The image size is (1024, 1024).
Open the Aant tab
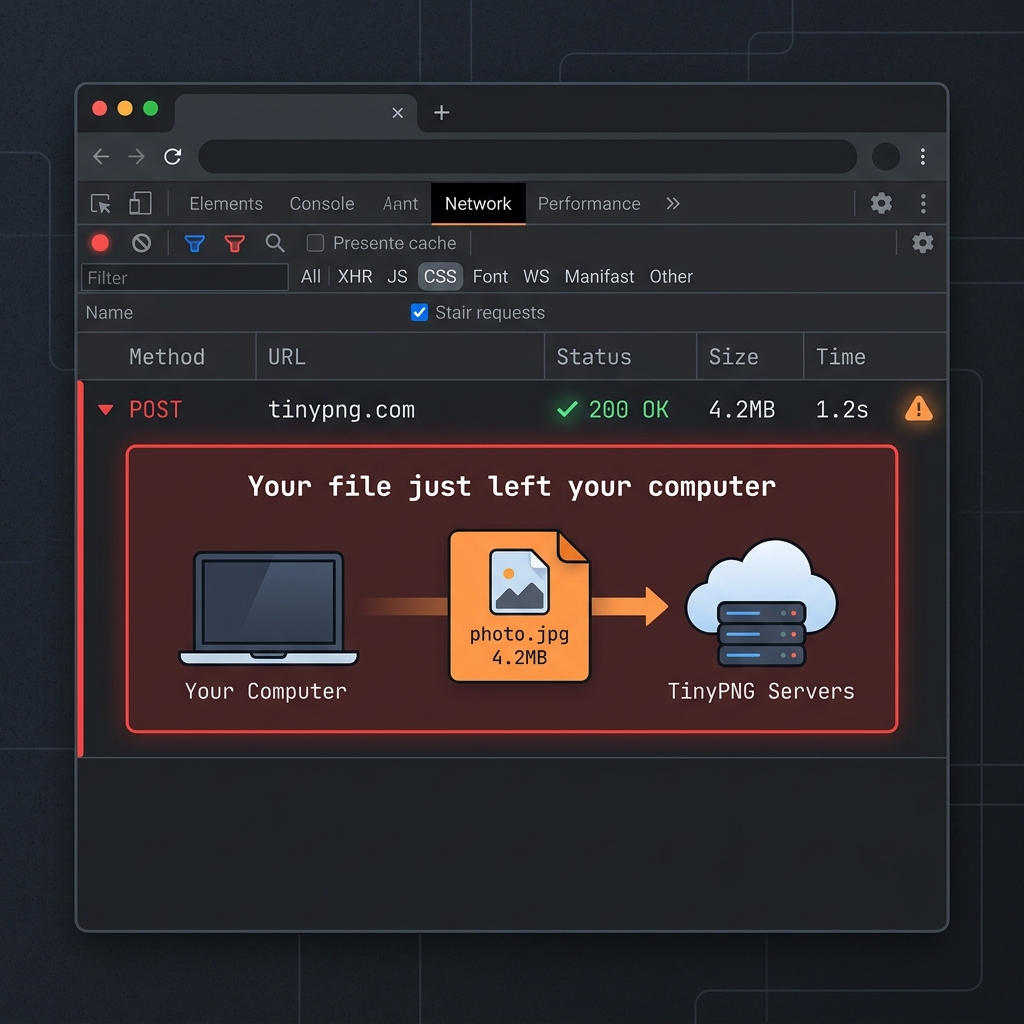tap(400, 204)
